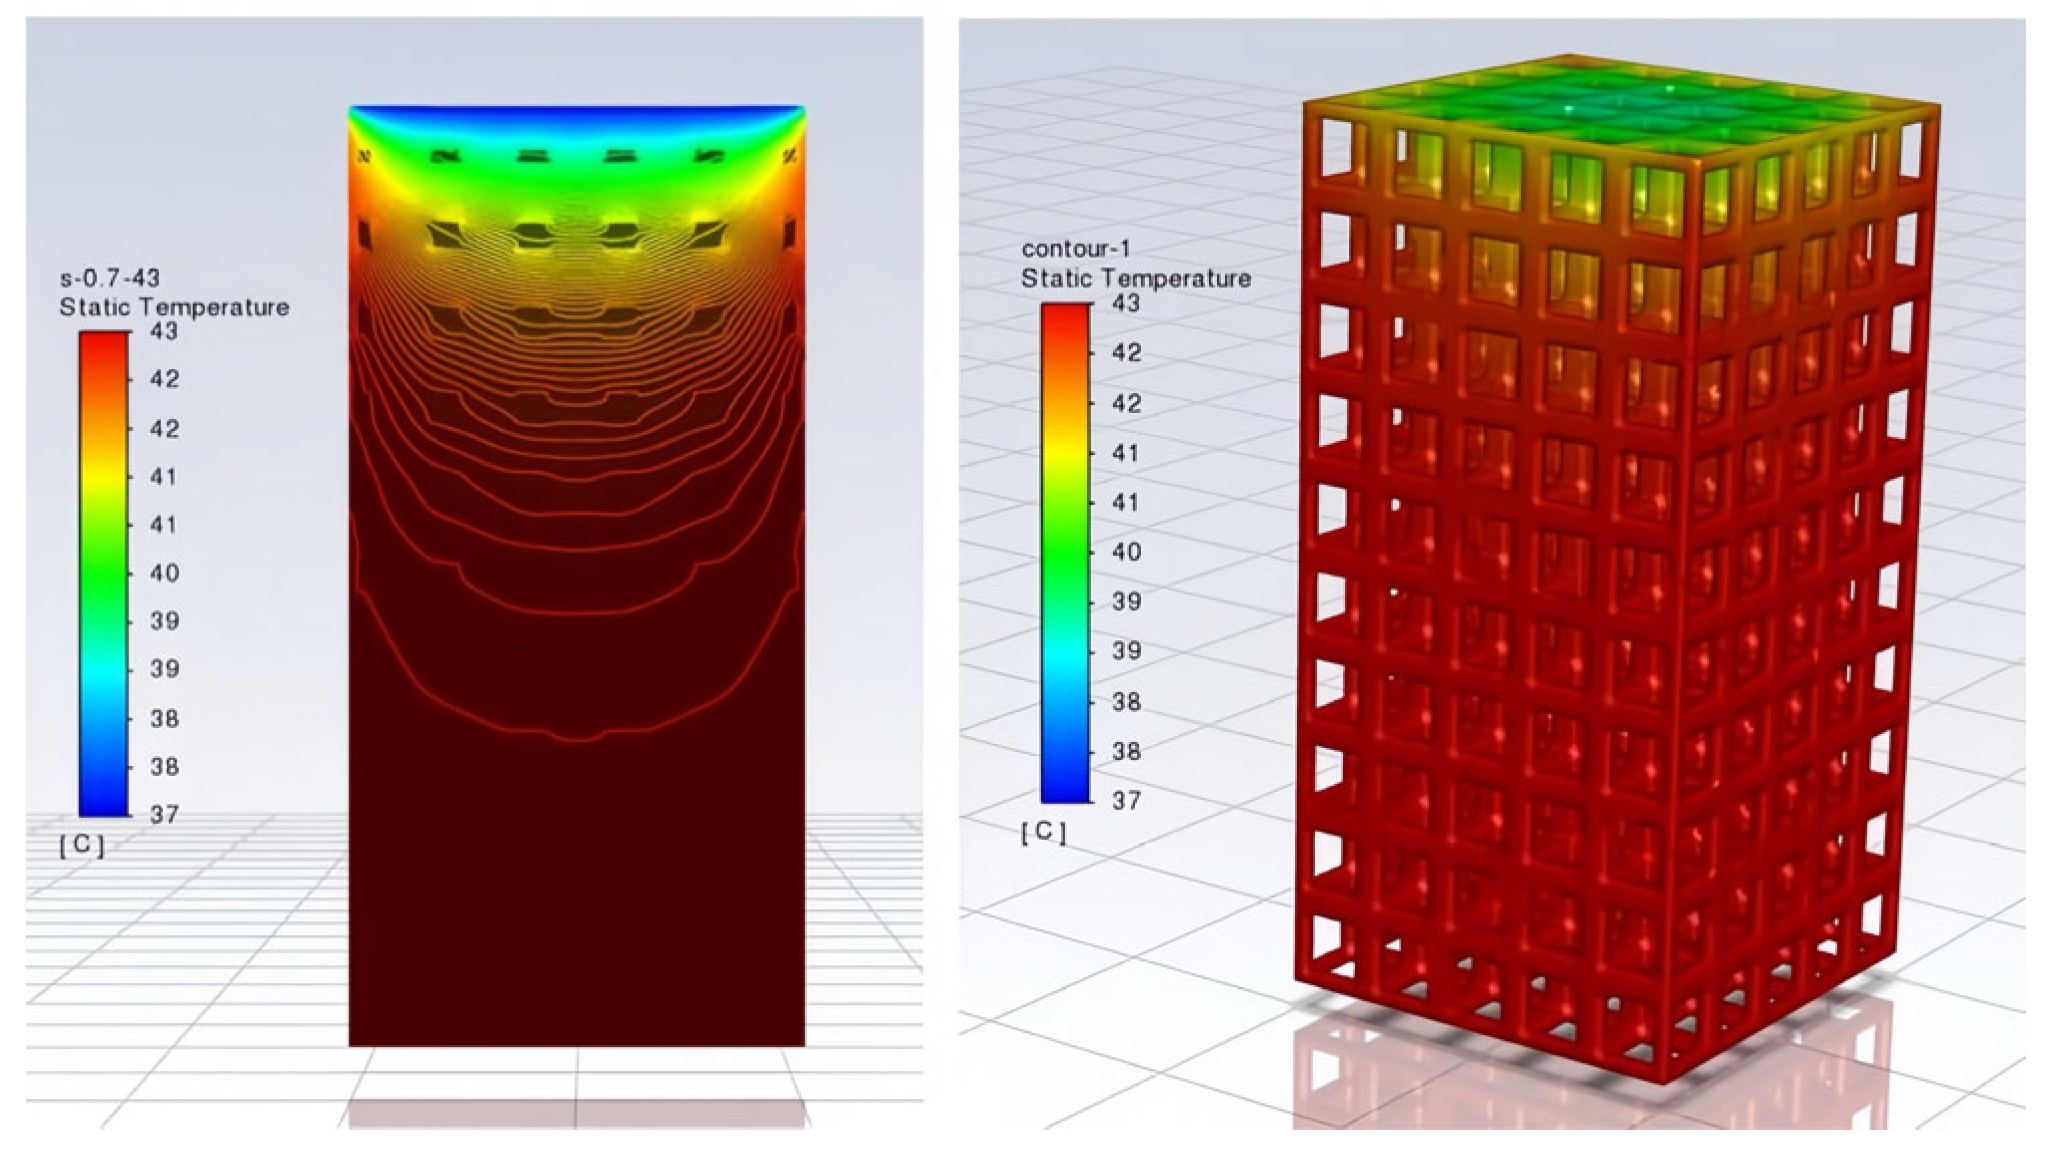Click the "contour-1" legend title

(x=1076, y=248)
